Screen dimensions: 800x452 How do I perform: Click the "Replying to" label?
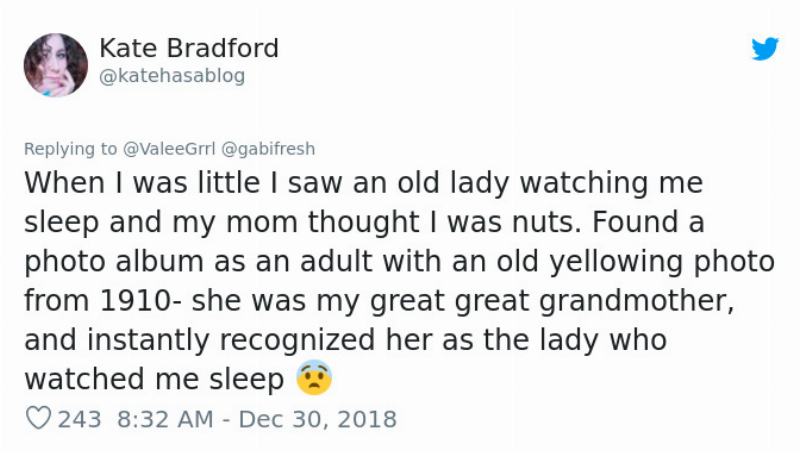point(70,149)
